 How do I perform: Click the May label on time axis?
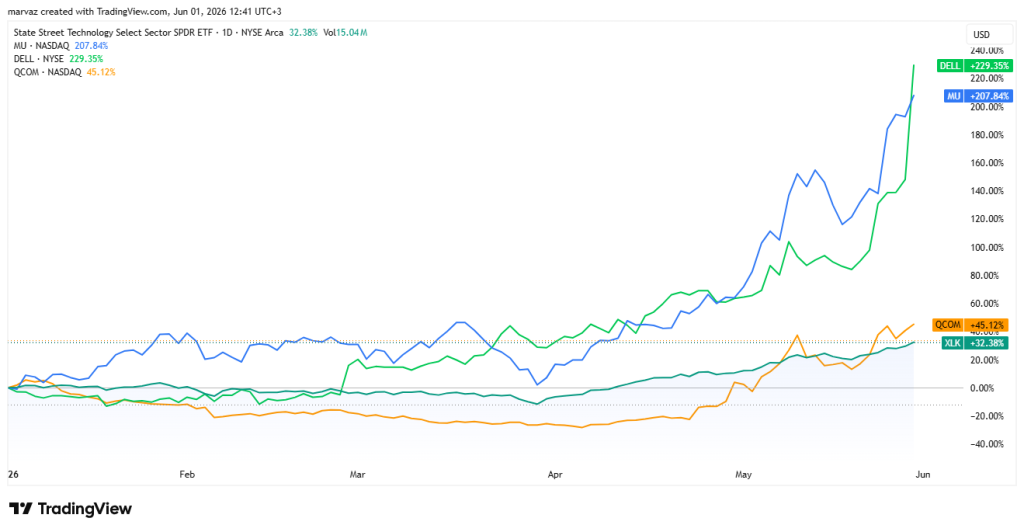point(743,475)
